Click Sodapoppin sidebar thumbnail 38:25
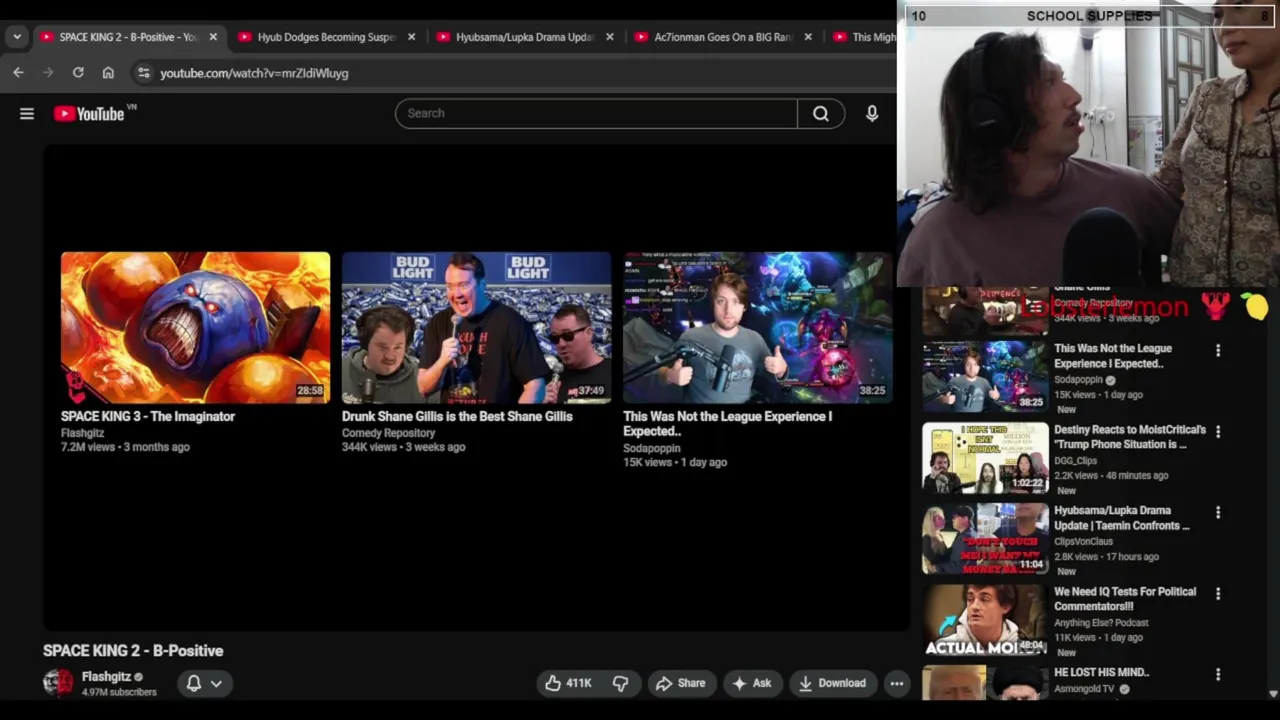This screenshot has width=1280, height=720. click(985, 377)
